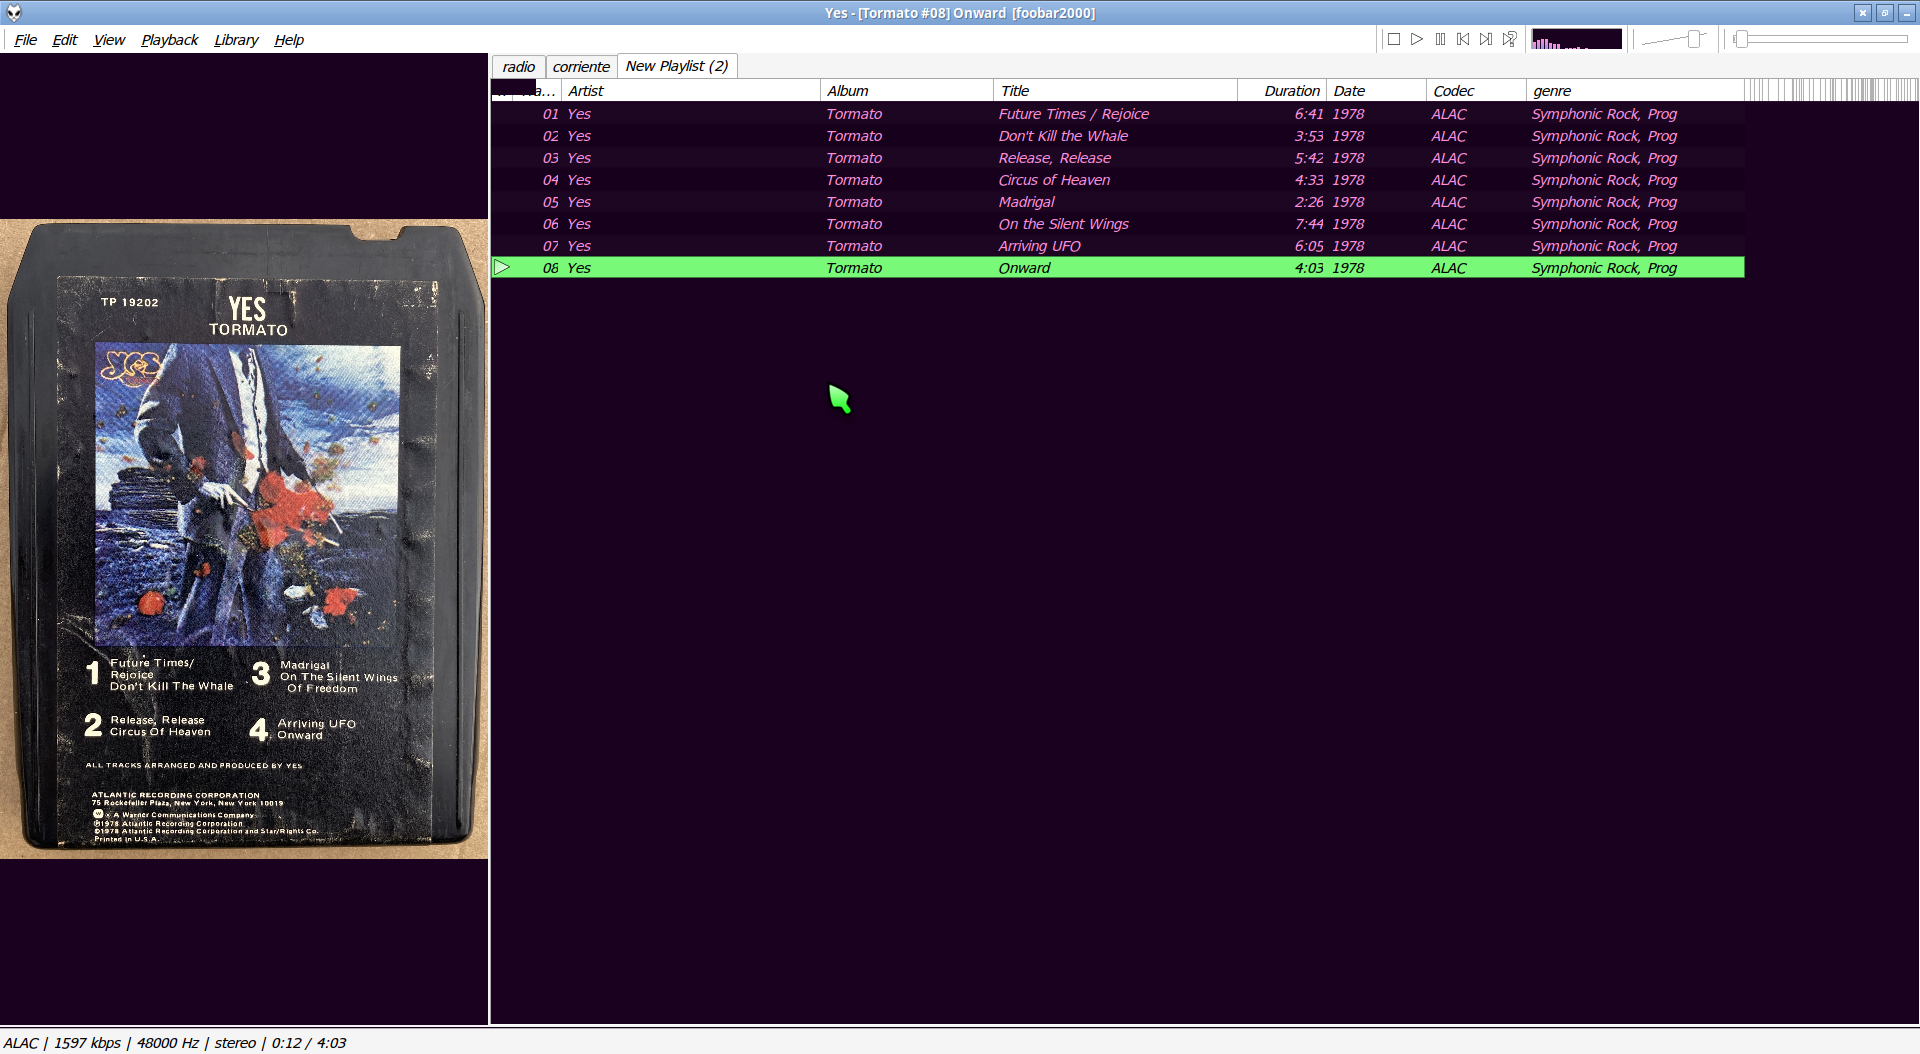Open the Library menu

[x=236, y=40]
